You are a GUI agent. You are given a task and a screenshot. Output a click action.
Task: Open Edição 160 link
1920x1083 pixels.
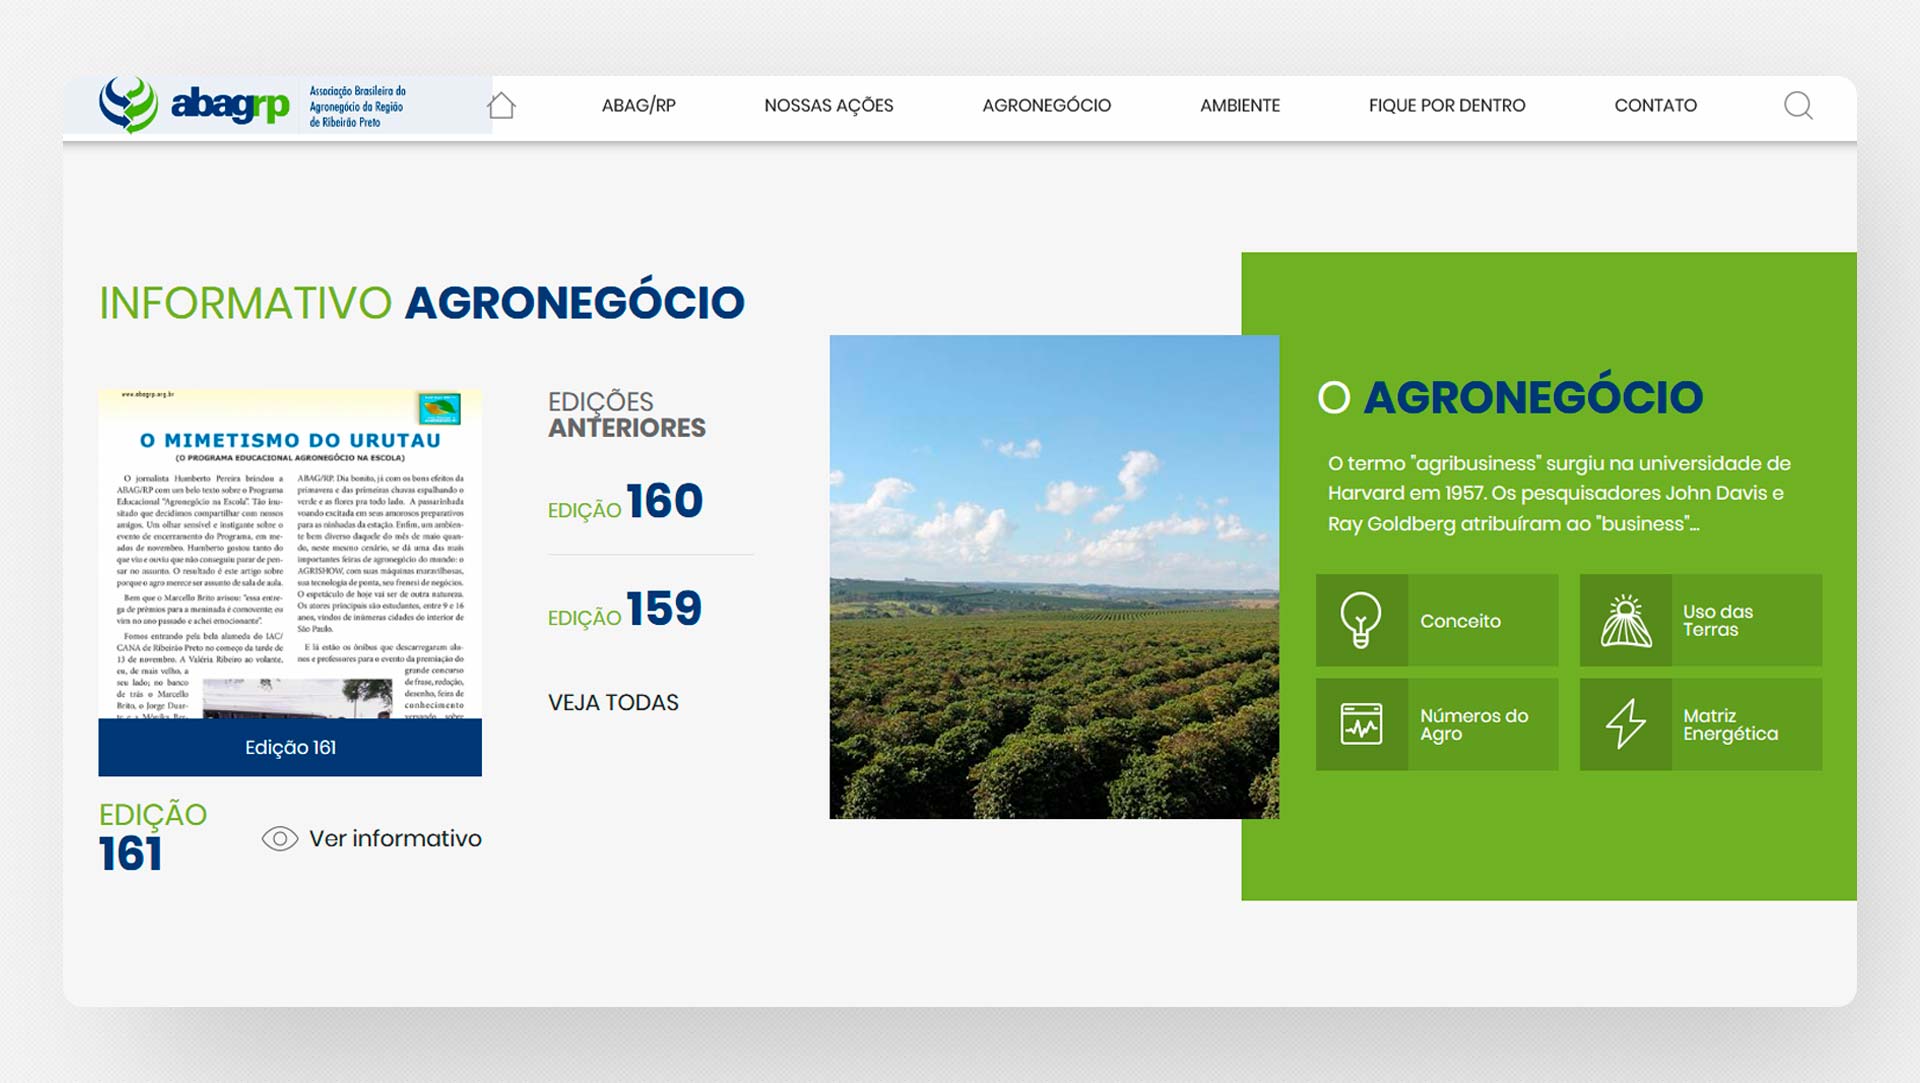(x=626, y=502)
